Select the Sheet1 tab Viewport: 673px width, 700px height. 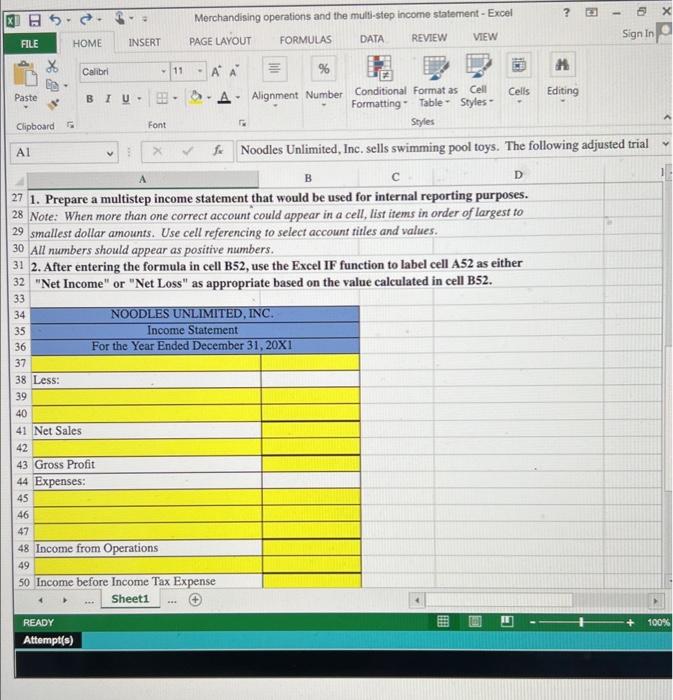(130, 599)
